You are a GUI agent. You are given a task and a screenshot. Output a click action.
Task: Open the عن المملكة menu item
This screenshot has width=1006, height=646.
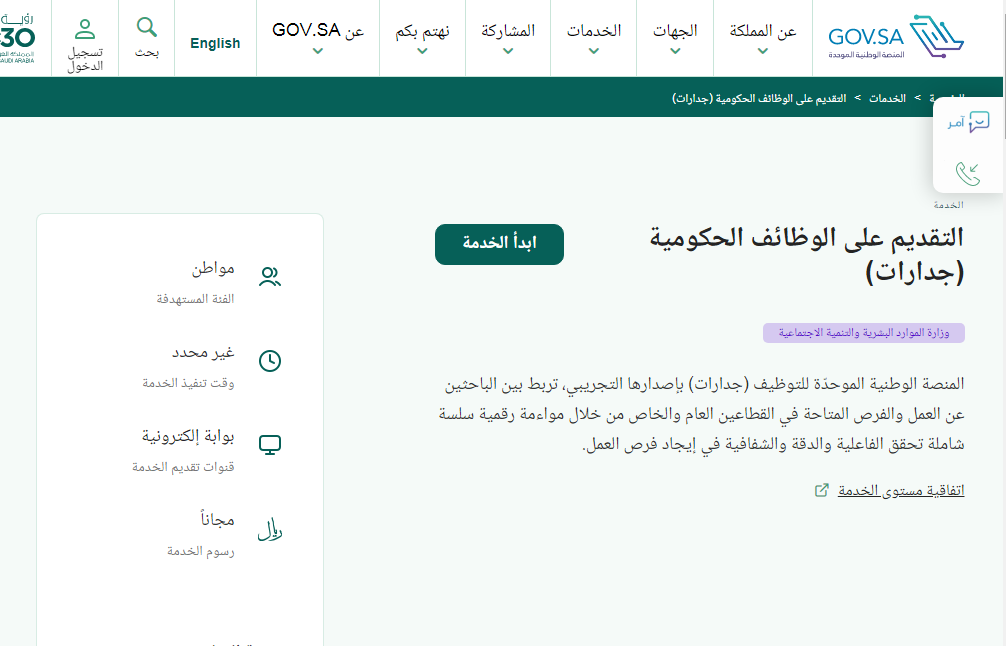(763, 31)
